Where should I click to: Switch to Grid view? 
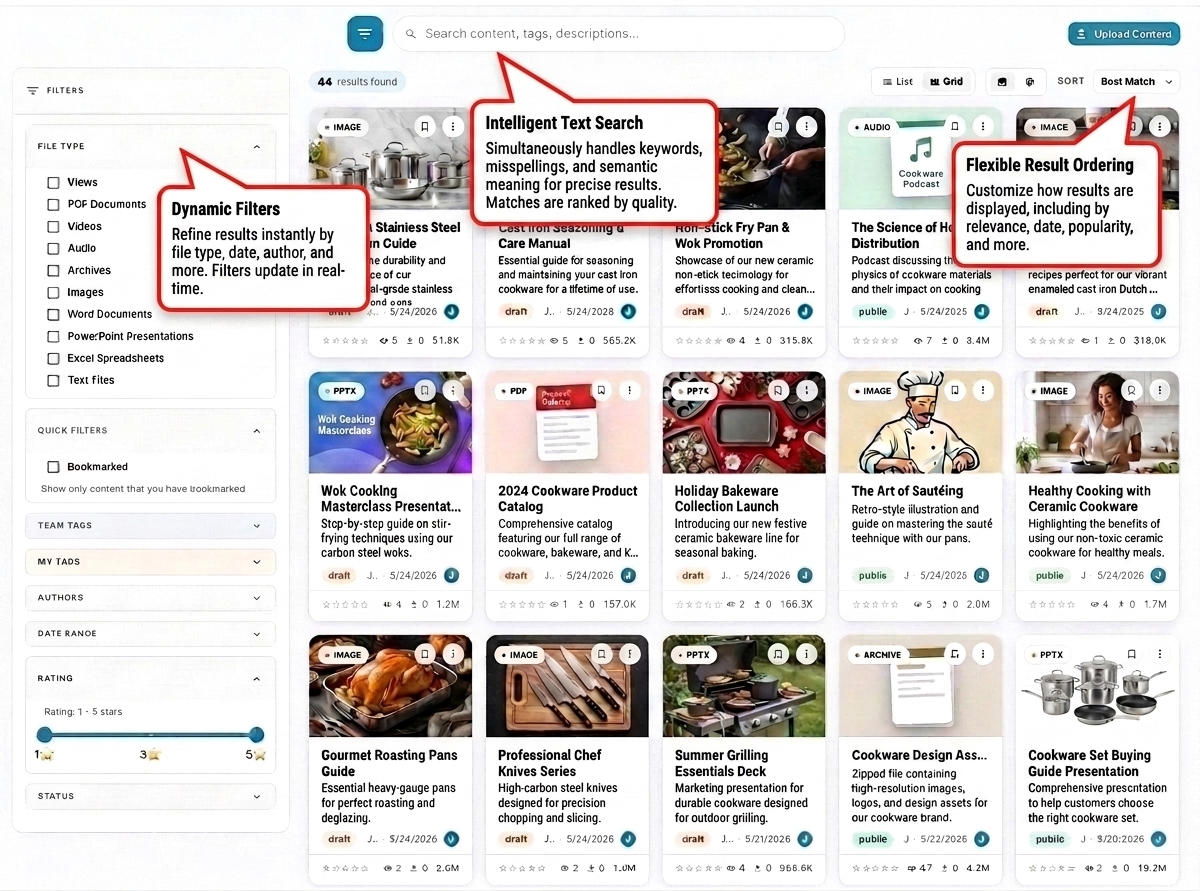pos(946,82)
